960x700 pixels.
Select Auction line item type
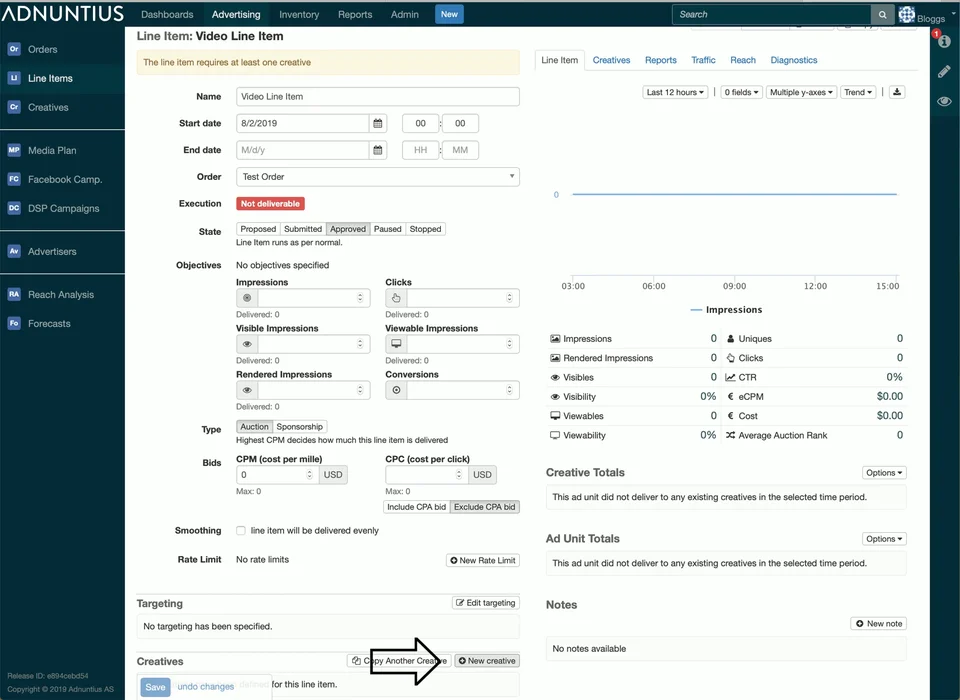coord(254,427)
